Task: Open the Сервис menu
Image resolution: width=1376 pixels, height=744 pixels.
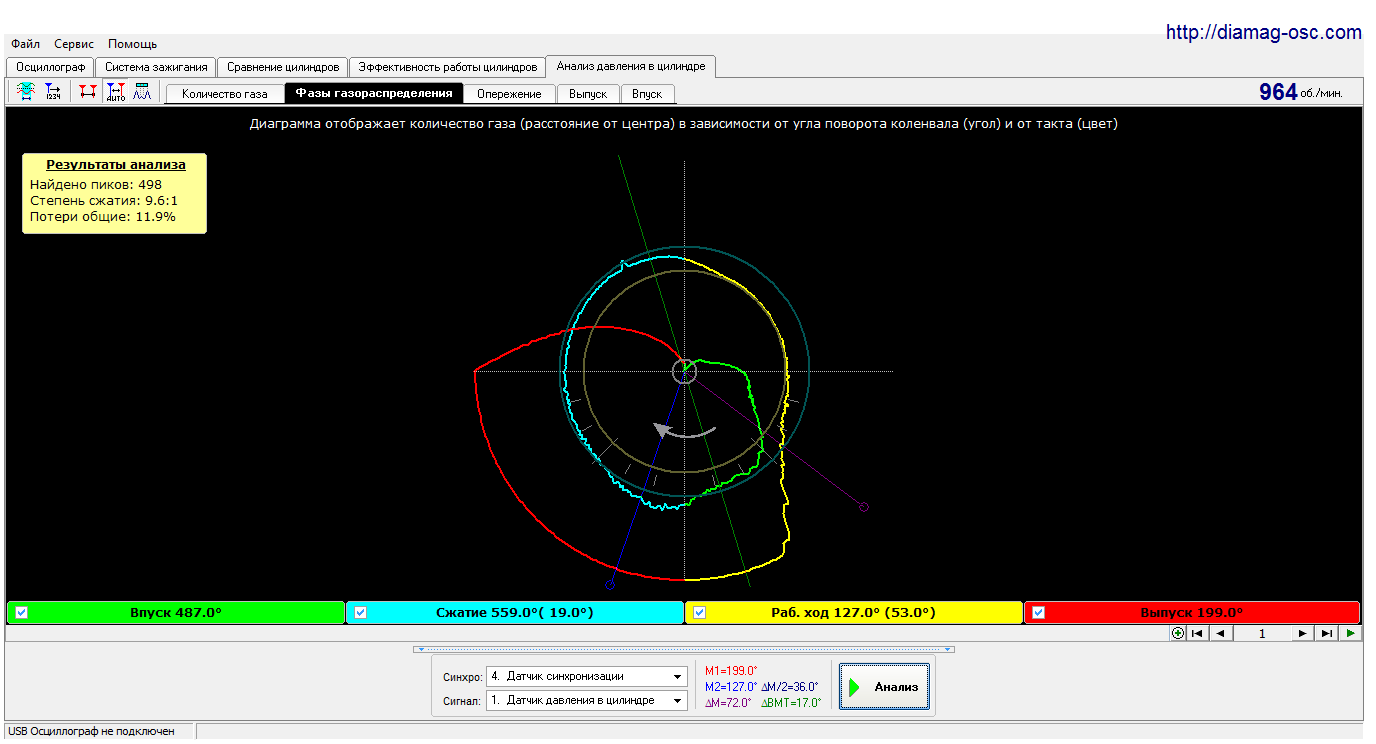Action: point(74,44)
